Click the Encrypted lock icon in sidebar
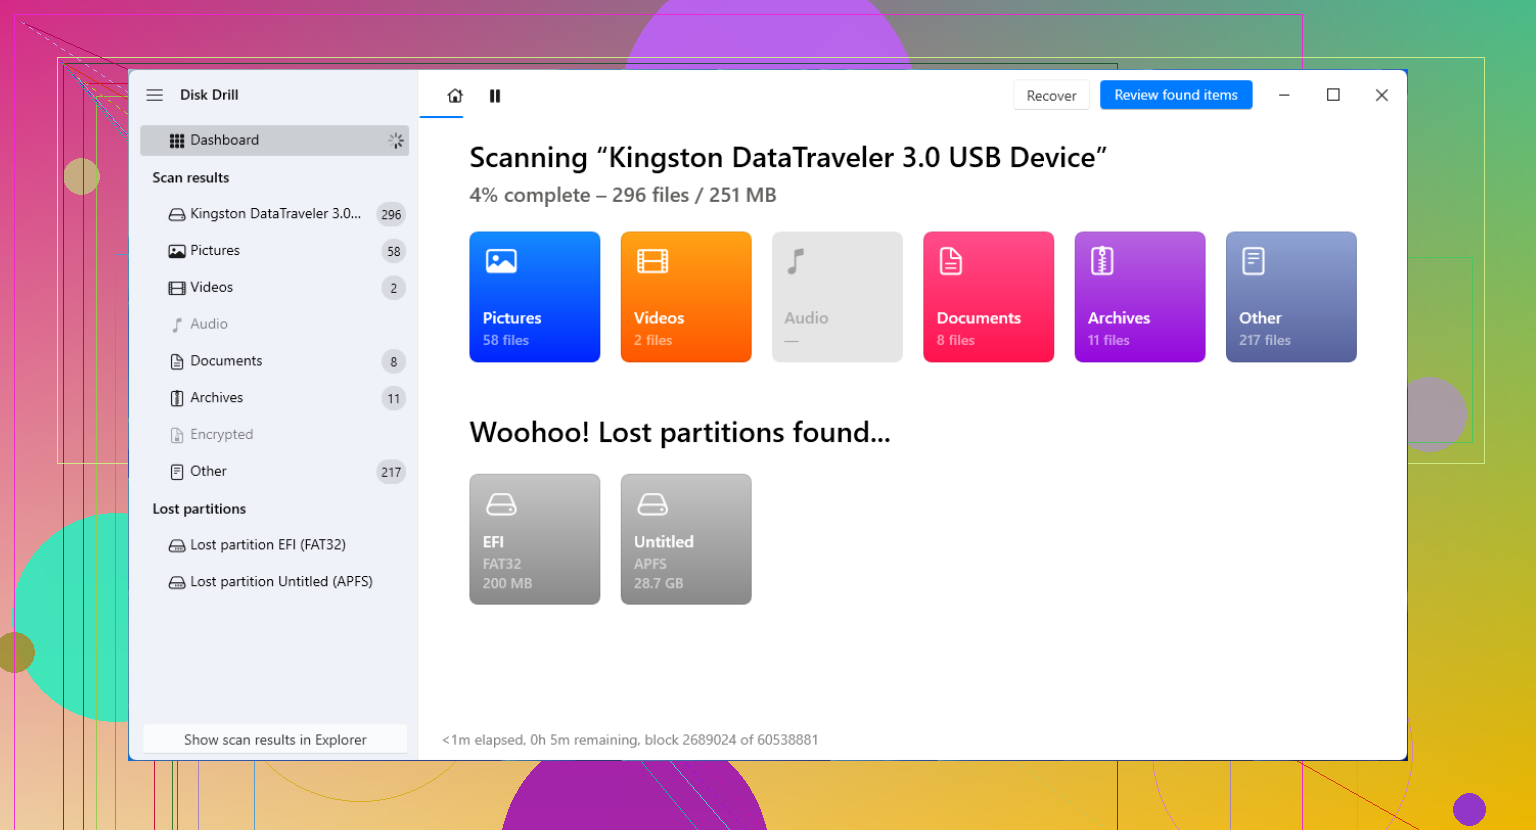The image size is (1536, 830). [x=177, y=435]
